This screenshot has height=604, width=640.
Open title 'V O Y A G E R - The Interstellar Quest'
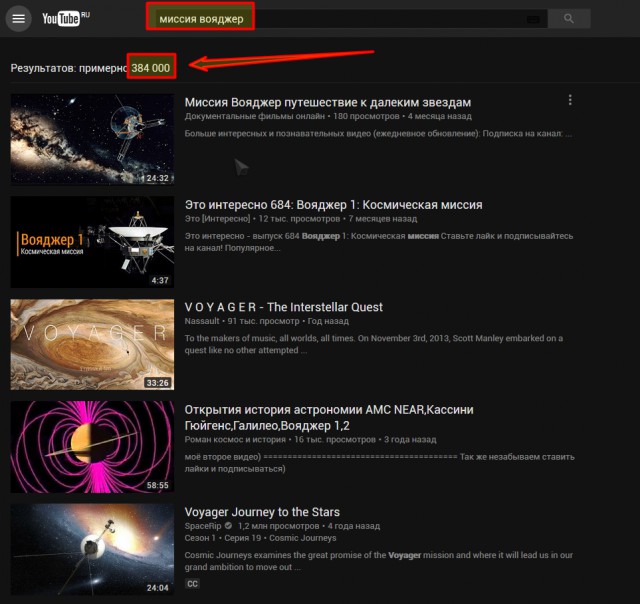pyautogui.click(x=284, y=307)
